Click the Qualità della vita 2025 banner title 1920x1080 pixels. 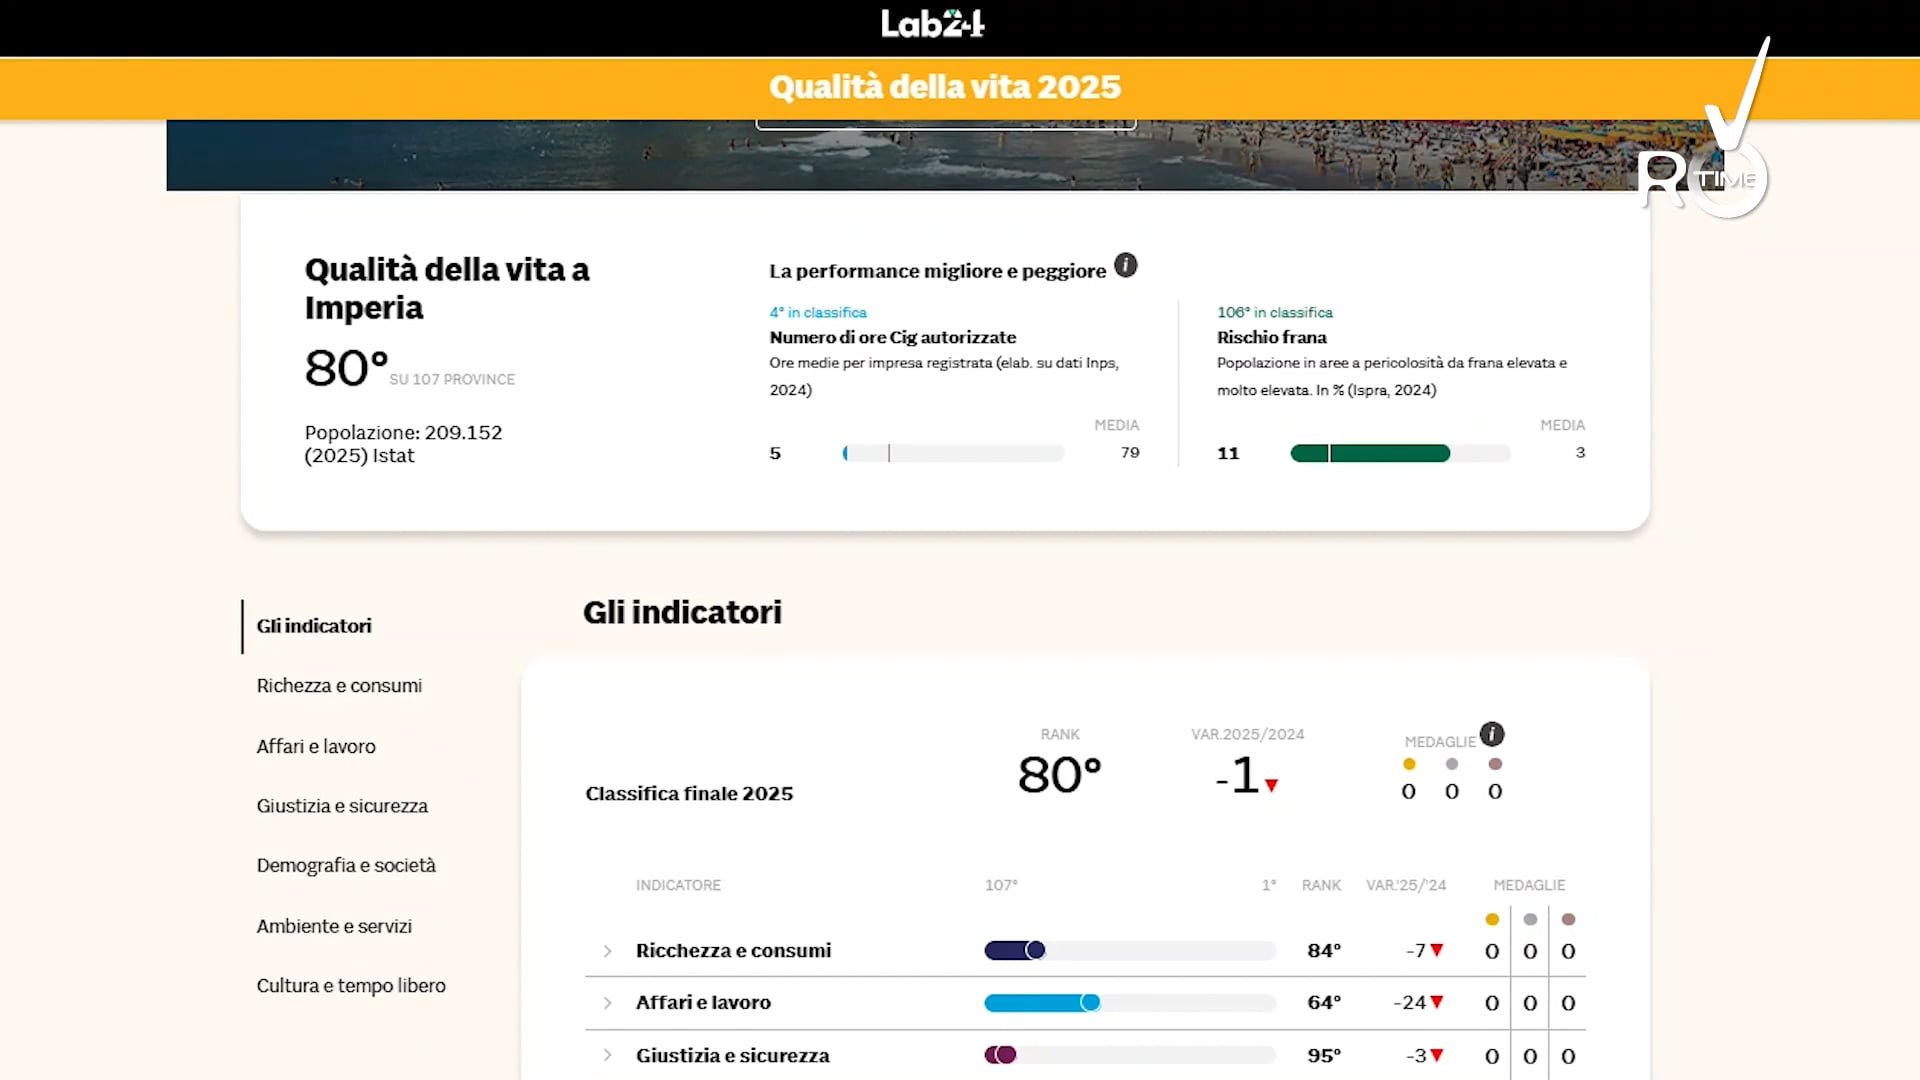click(944, 88)
